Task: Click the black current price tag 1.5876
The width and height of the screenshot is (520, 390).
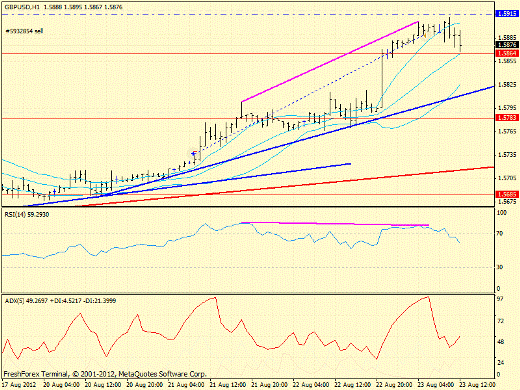Action: point(507,45)
